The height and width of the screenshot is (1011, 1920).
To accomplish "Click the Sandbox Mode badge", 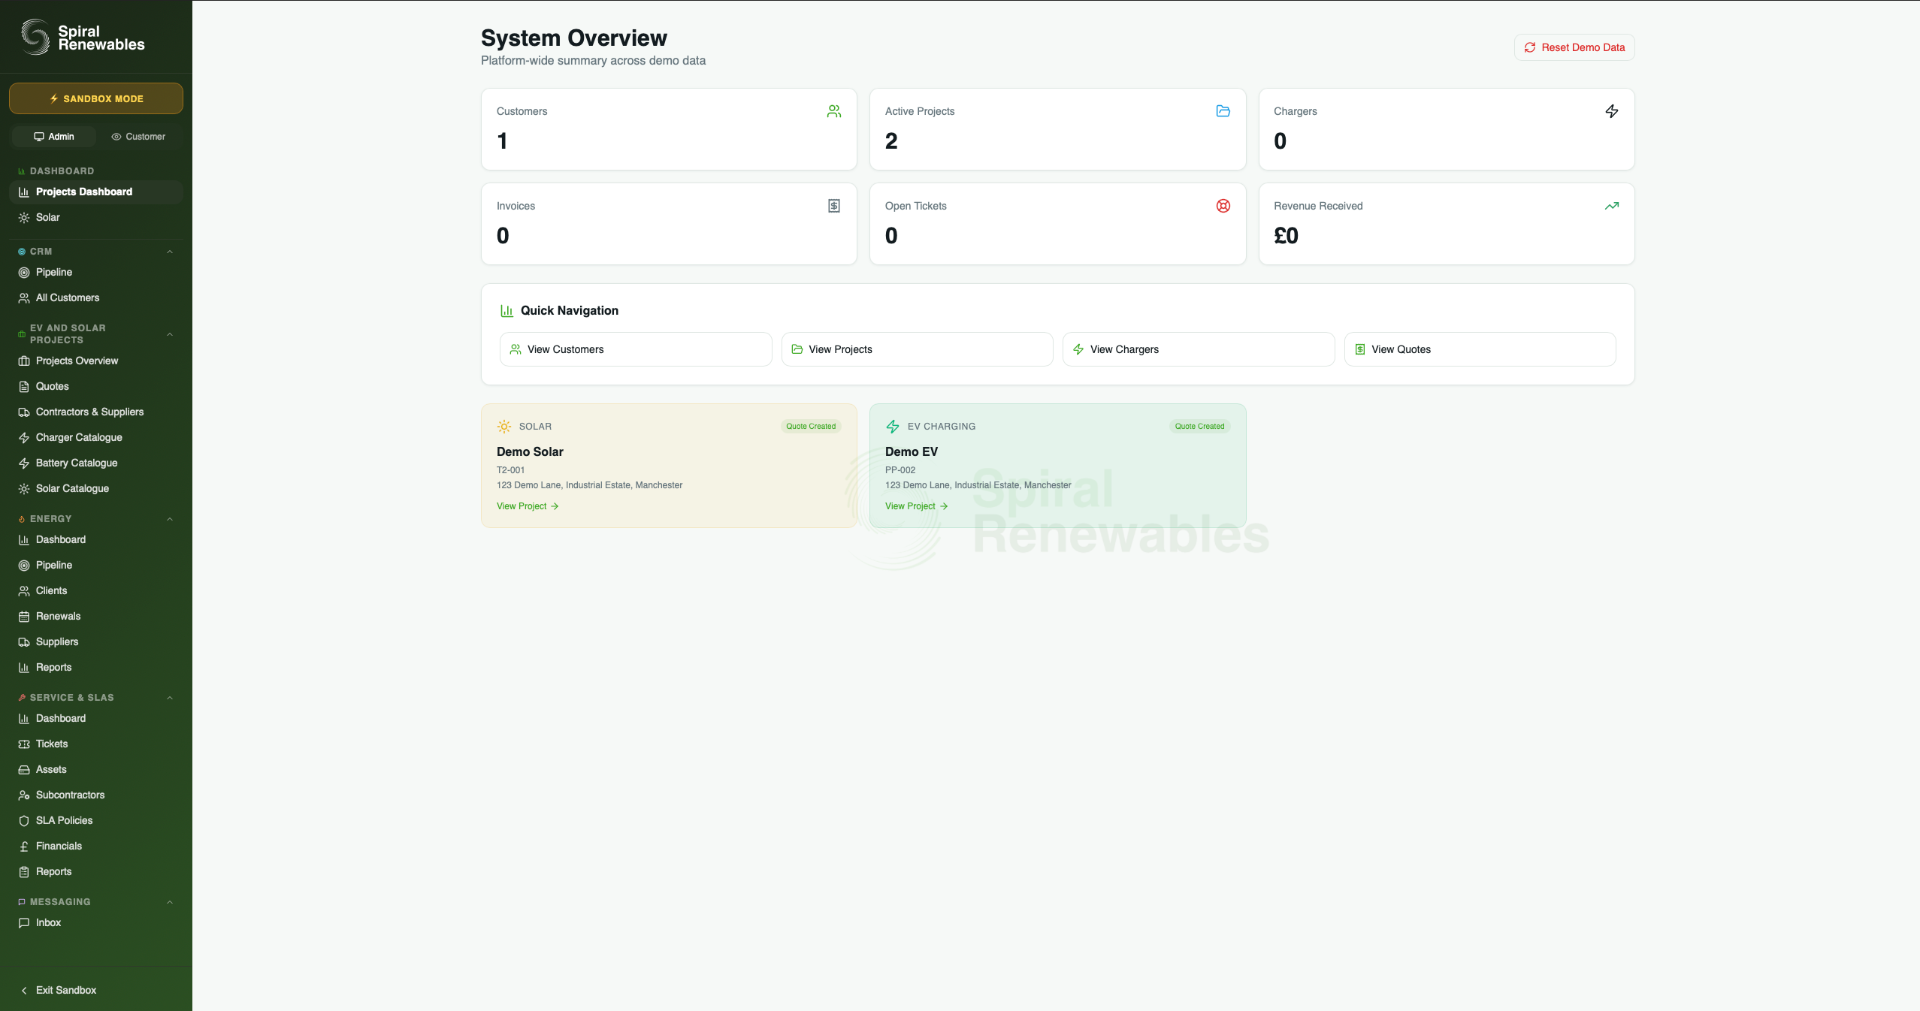I will [x=96, y=98].
